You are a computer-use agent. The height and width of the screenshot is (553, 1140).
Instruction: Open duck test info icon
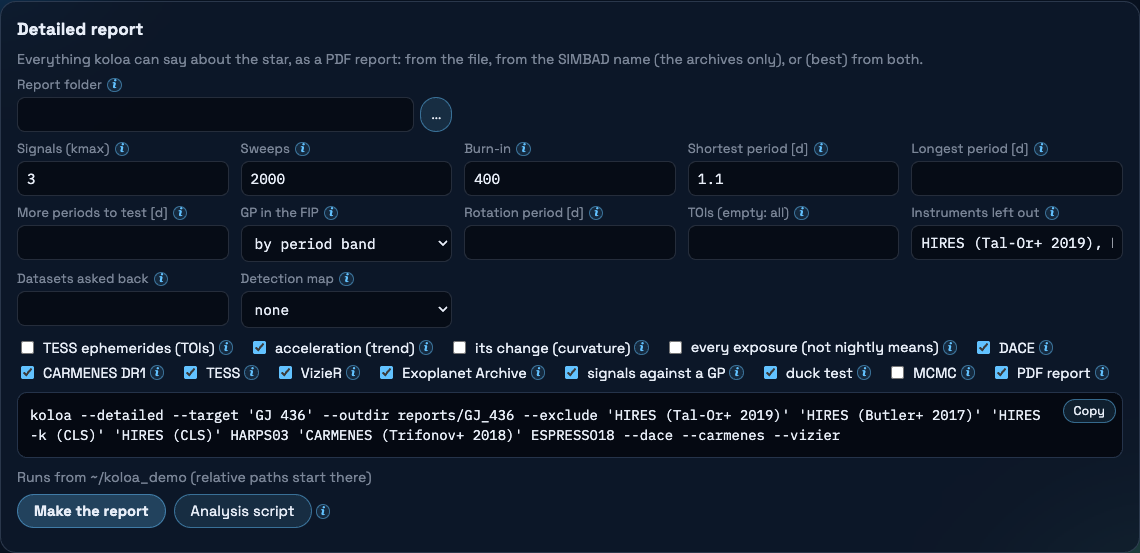point(864,373)
